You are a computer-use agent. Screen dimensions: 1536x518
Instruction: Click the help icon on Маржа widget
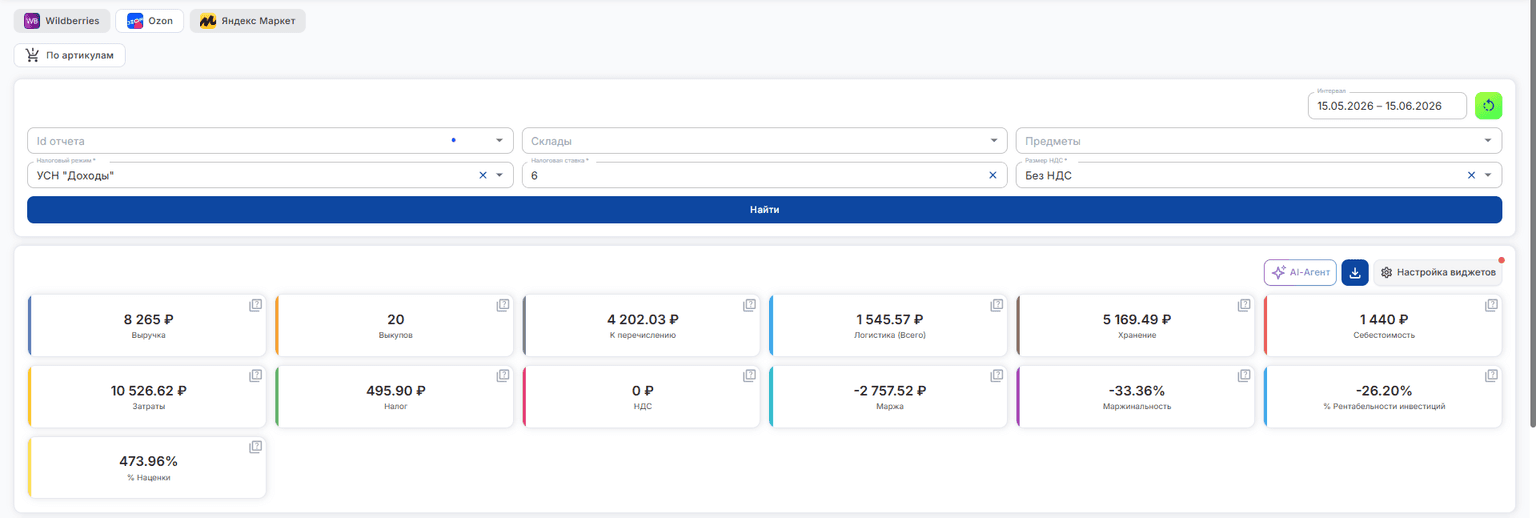click(997, 376)
